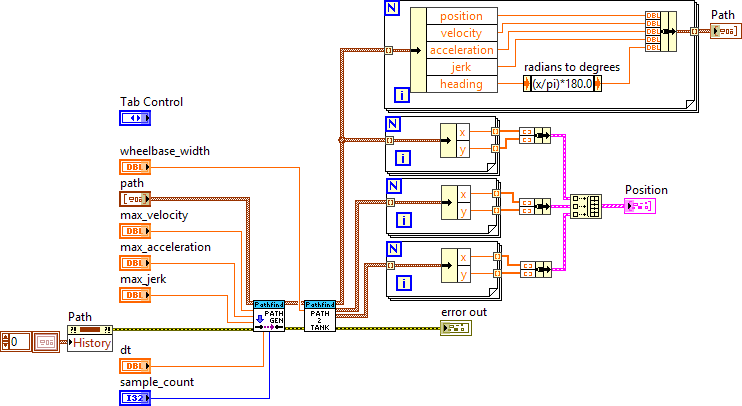742x406 pixels.
Task: Click the sample_count I32 terminal
Action: pos(135,399)
